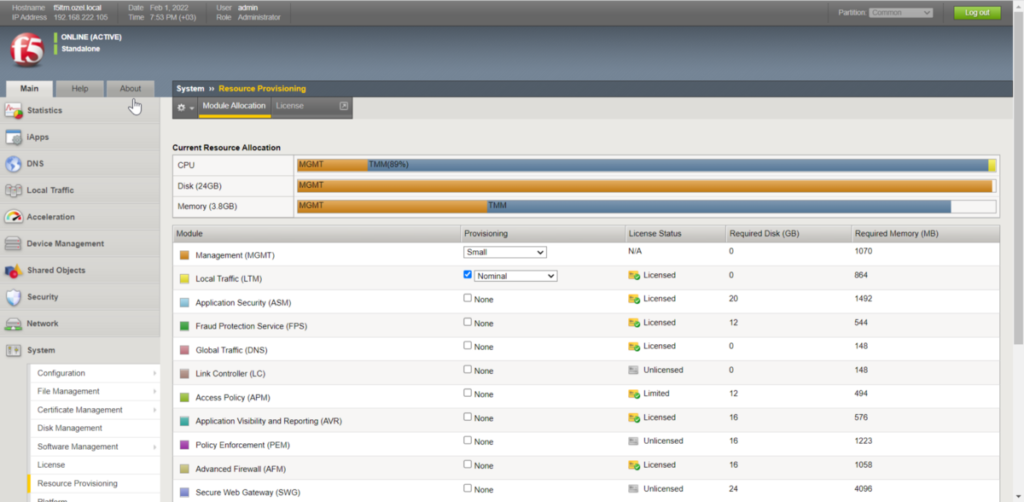Switch to the About tab

(x=130, y=89)
